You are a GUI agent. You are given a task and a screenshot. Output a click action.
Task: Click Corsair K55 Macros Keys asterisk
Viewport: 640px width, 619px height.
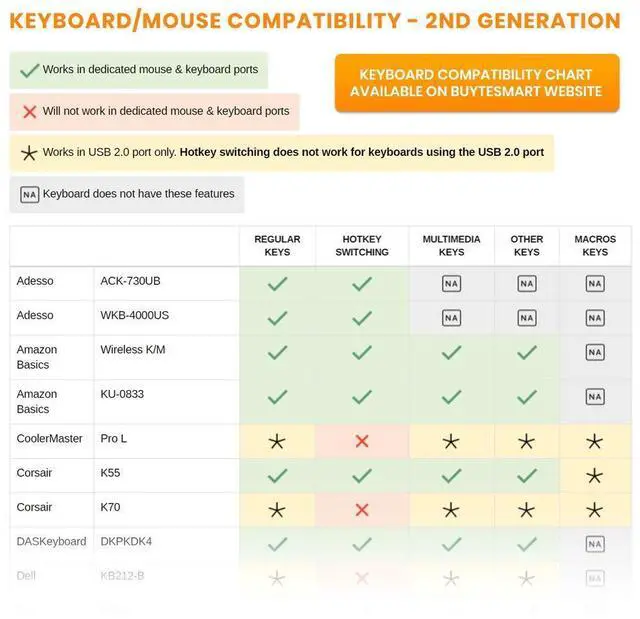pyautogui.click(x=595, y=475)
